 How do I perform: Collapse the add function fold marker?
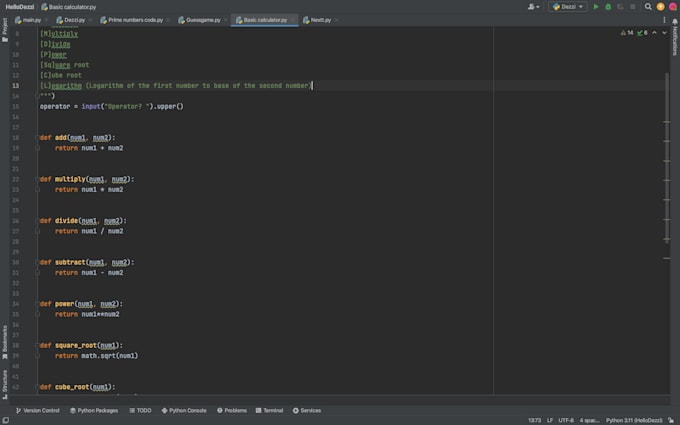pos(37,137)
